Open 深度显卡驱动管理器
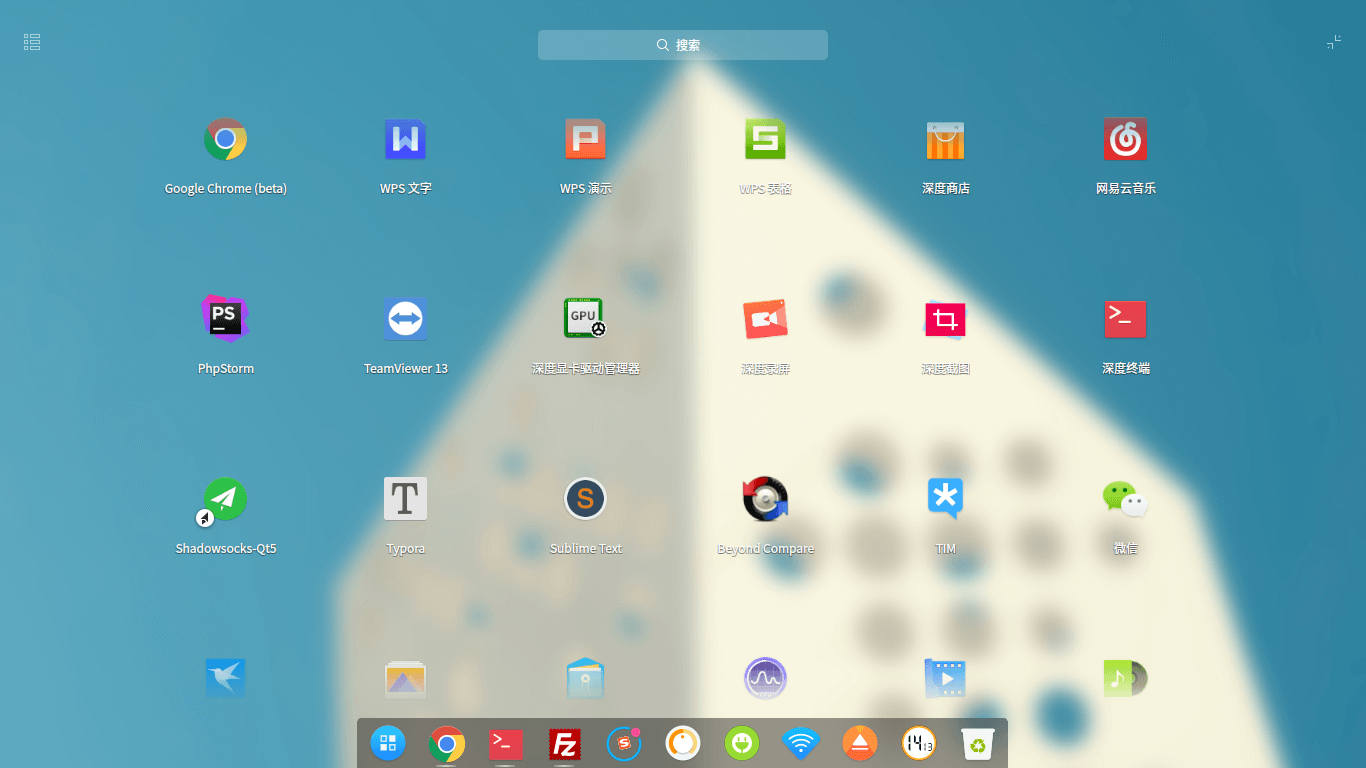This screenshot has height=768, width=1366. 586,320
